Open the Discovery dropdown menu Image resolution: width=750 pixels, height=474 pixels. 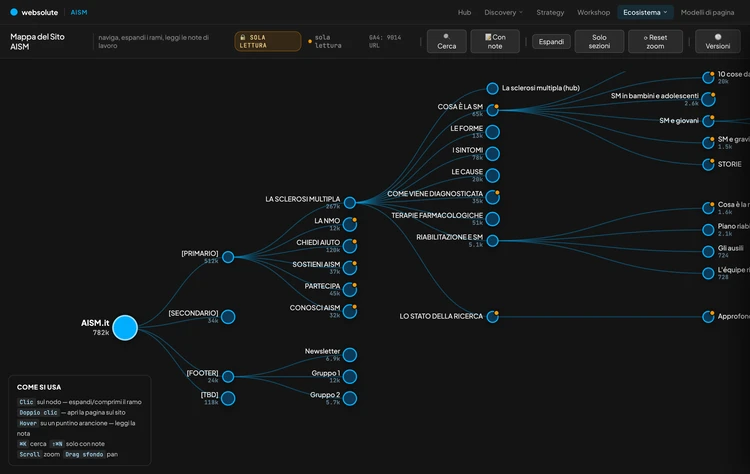pos(503,12)
